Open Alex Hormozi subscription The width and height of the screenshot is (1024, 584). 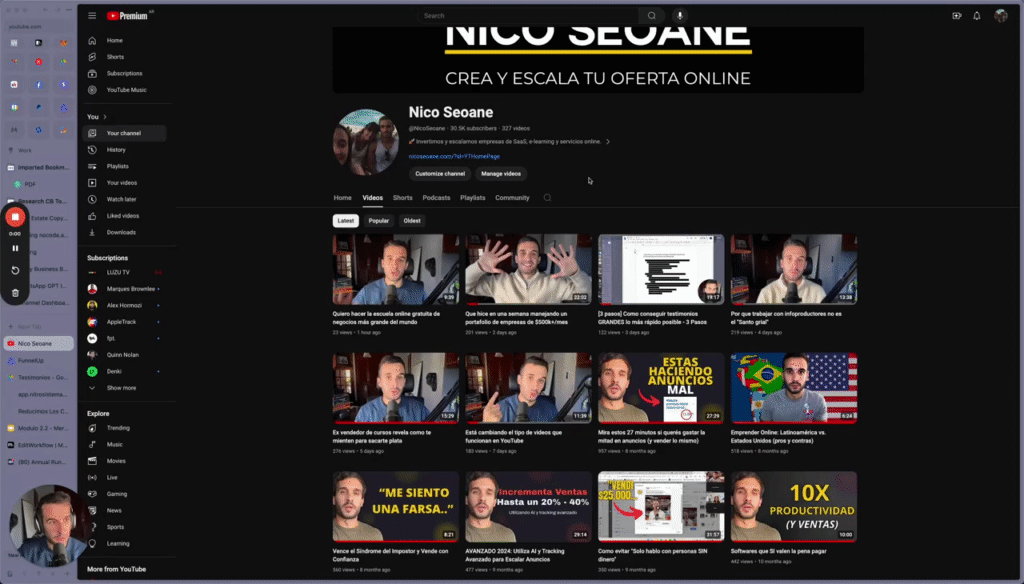(125, 305)
